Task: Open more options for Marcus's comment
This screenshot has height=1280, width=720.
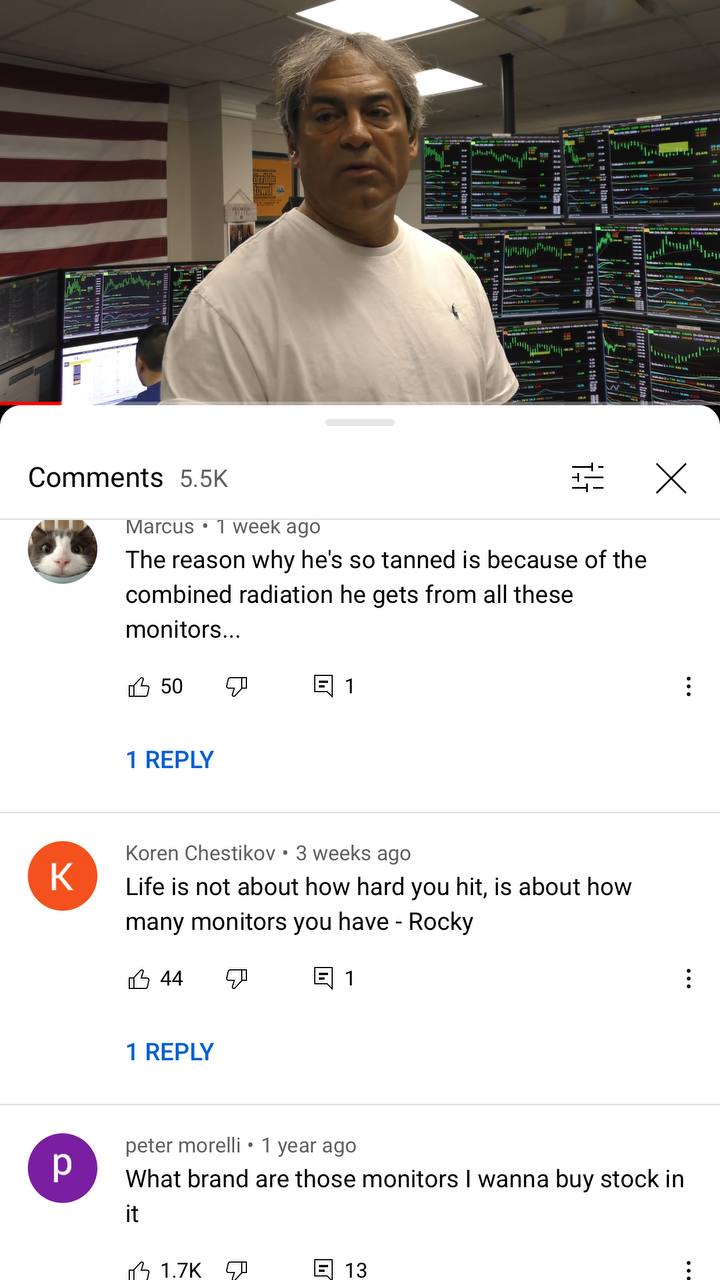Action: tap(688, 686)
